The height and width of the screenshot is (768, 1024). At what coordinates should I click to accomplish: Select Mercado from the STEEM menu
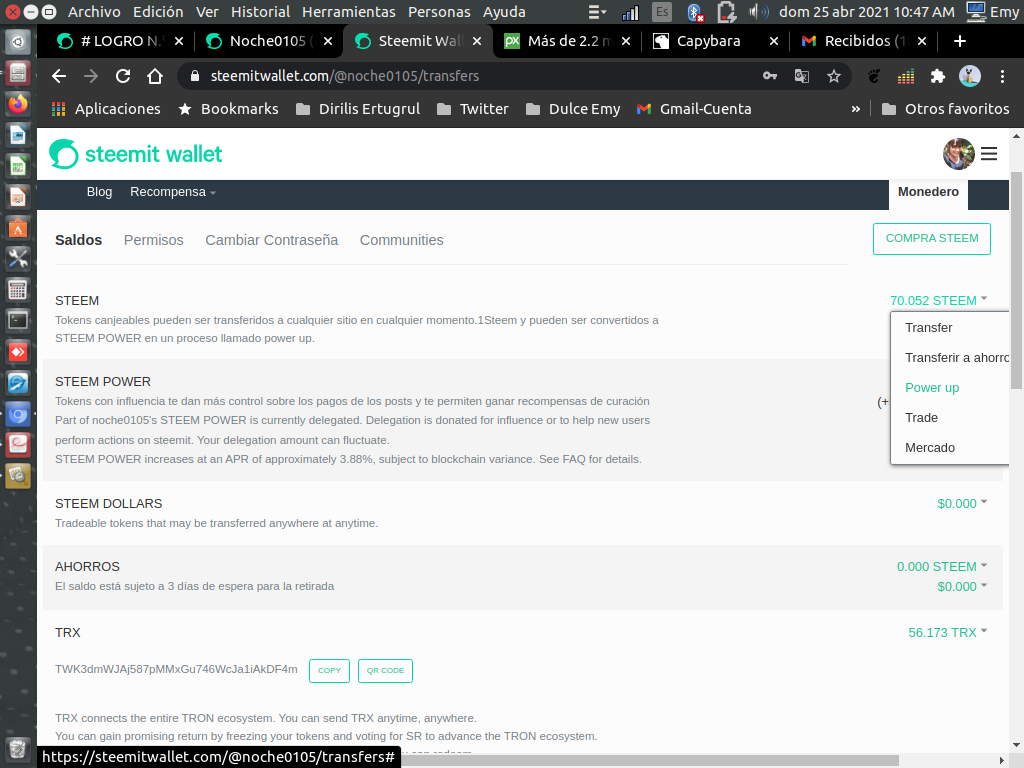coord(930,448)
